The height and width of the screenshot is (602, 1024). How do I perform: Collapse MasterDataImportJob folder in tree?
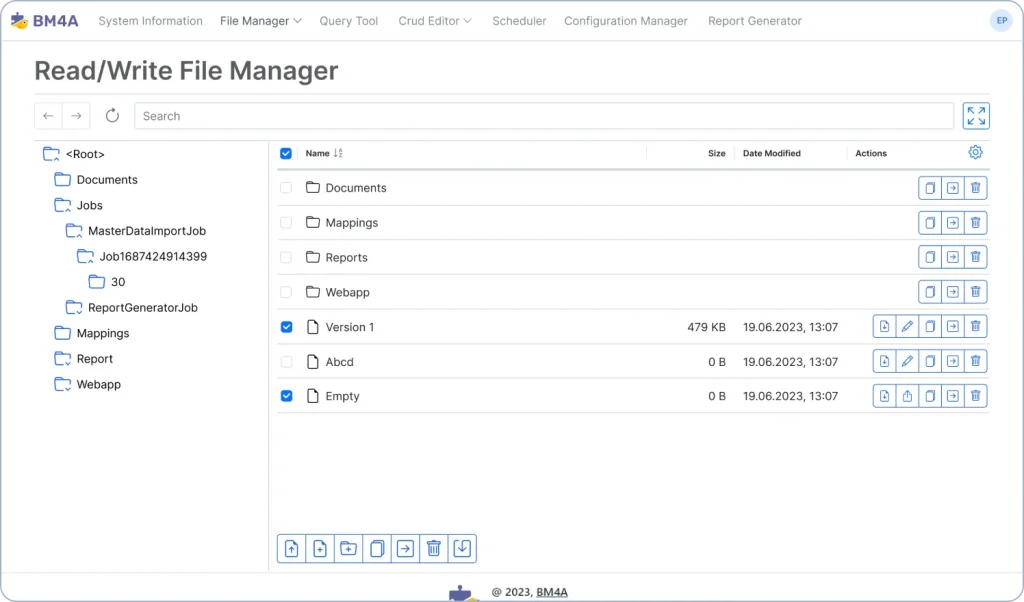pyautogui.click(x=74, y=230)
